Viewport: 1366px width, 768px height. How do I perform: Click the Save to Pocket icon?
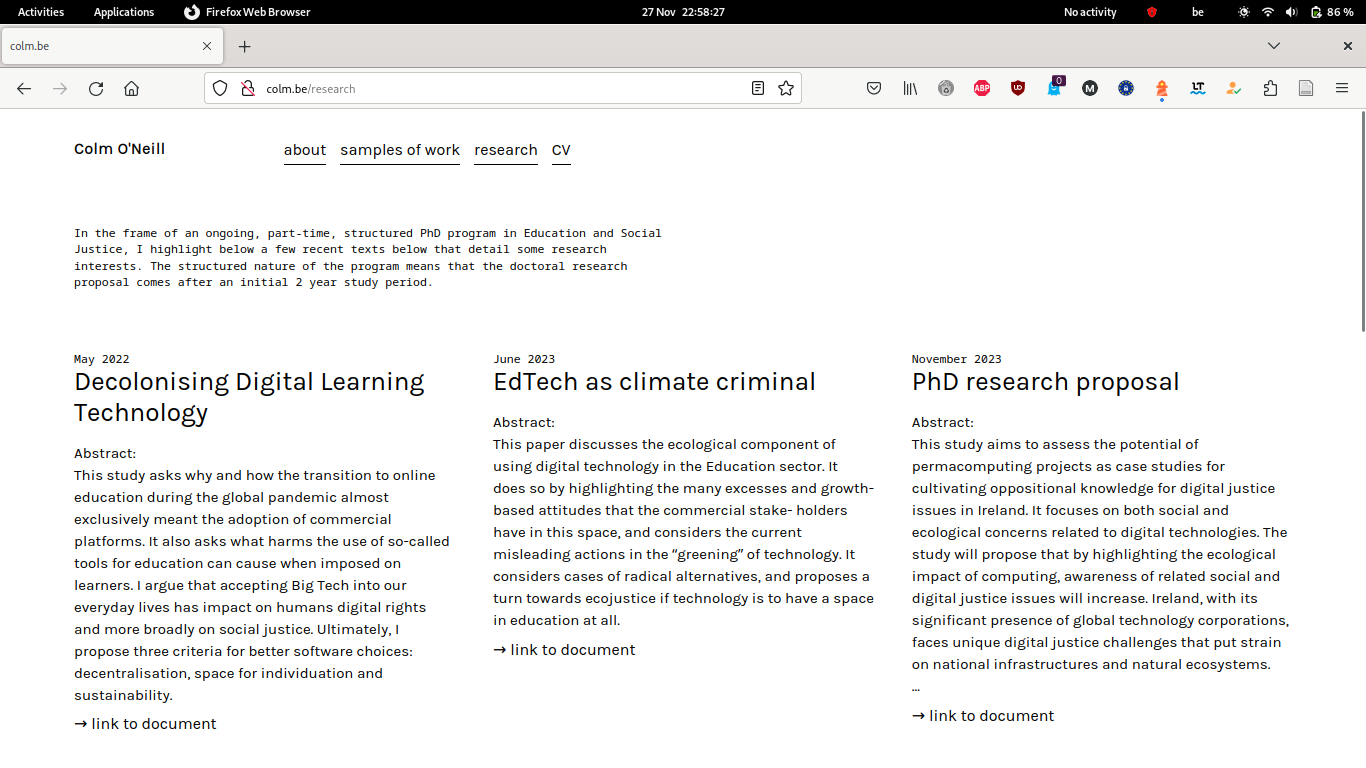click(874, 88)
